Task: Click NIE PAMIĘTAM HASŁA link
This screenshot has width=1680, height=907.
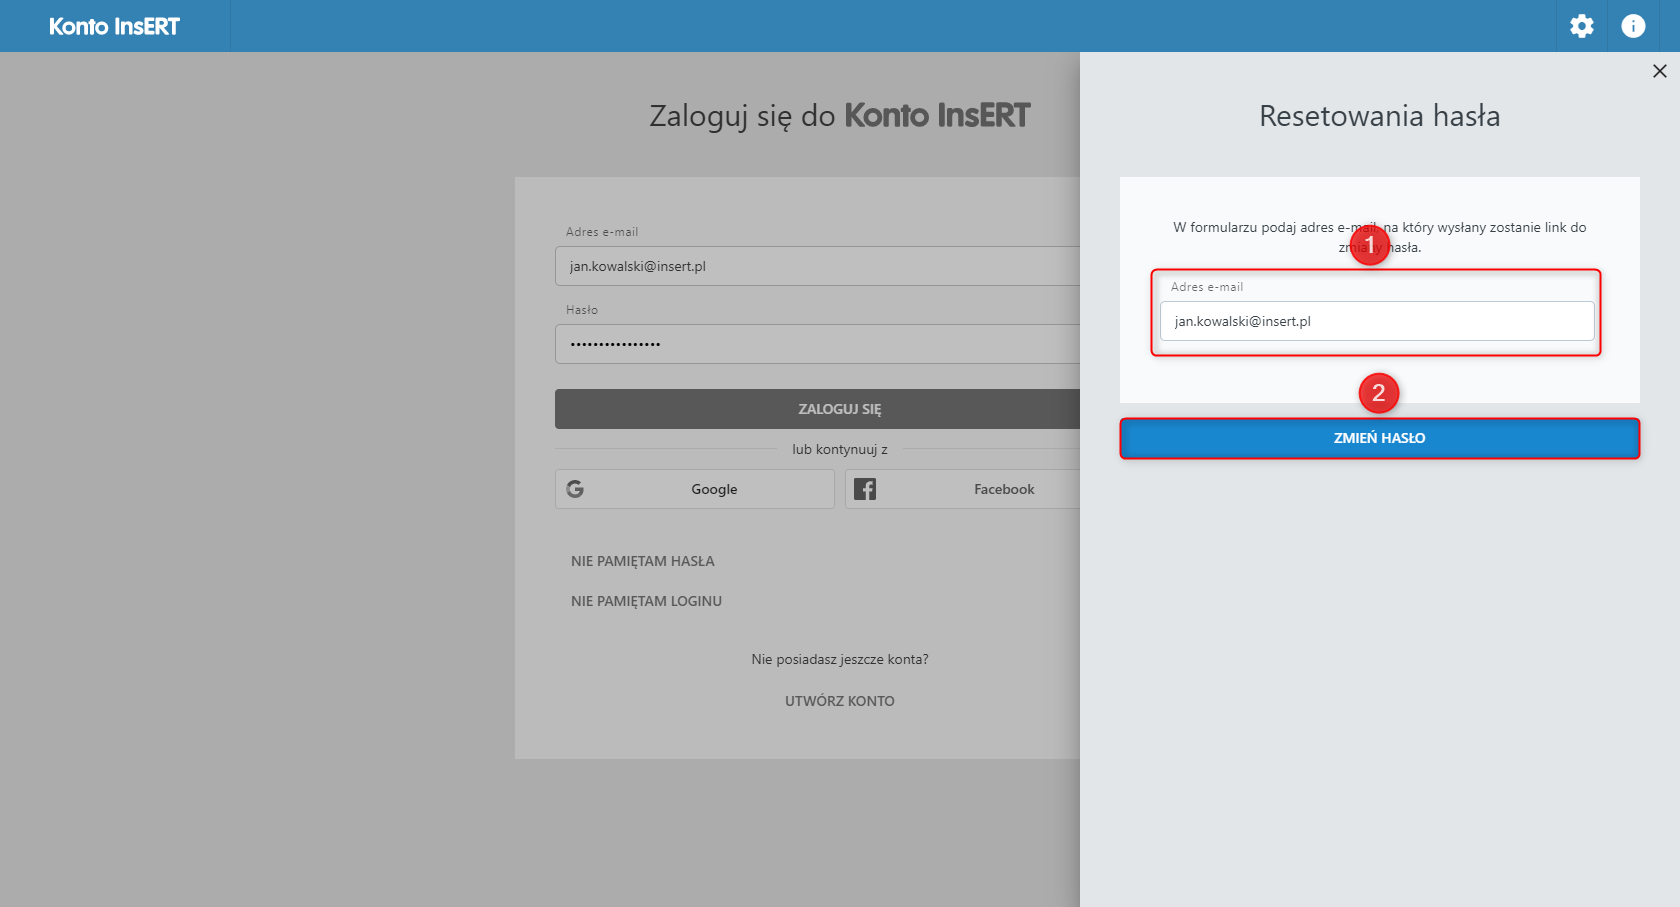Action: [x=643, y=561]
